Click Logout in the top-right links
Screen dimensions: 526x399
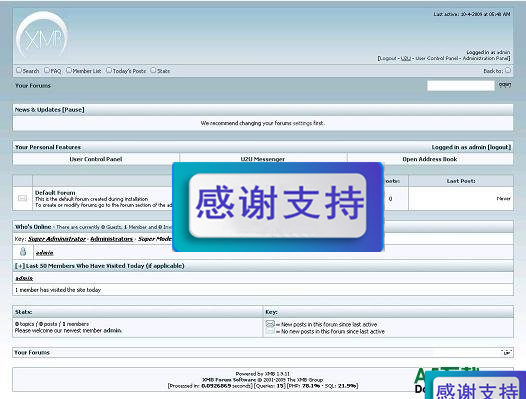[x=388, y=58]
